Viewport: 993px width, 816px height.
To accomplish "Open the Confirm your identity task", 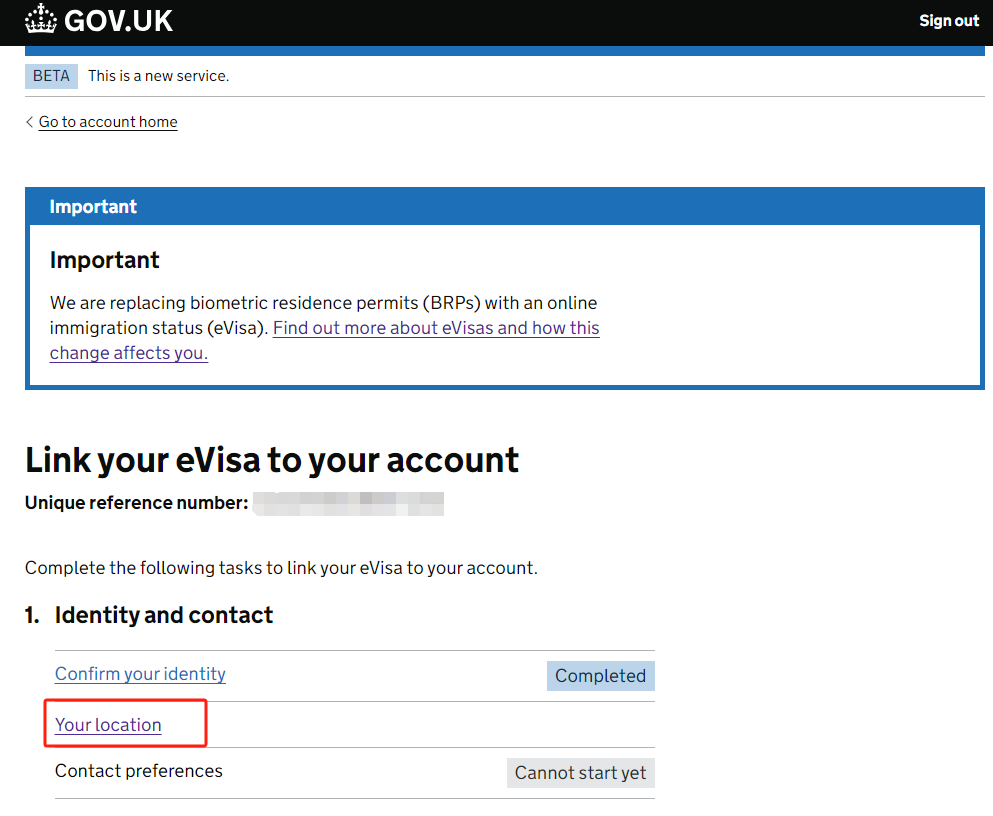I will [x=140, y=674].
